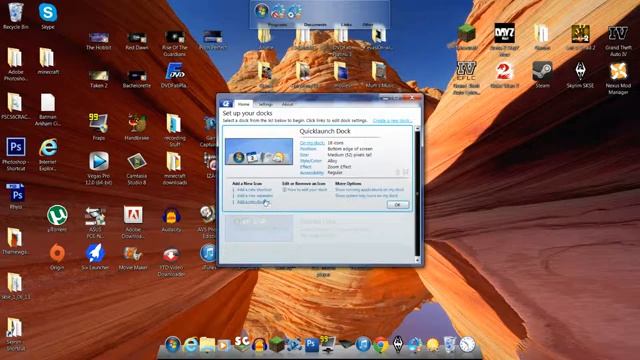This screenshot has height=360, width=640.
Task: Open the Home tab in dock settings
Action: click(243, 104)
